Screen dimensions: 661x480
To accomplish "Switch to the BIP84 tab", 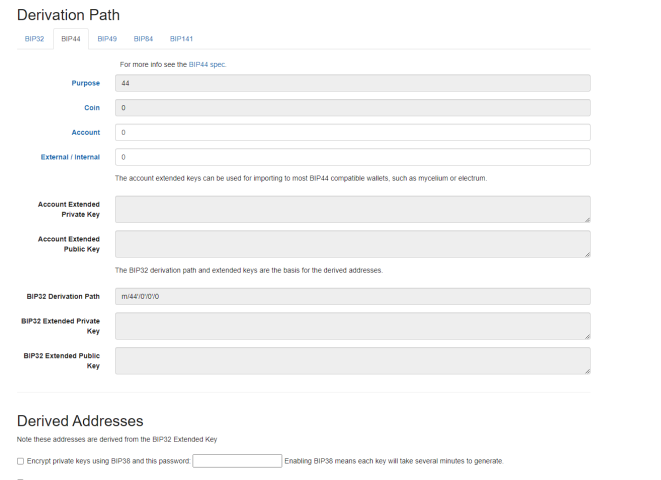I will [x=143, y=39].
